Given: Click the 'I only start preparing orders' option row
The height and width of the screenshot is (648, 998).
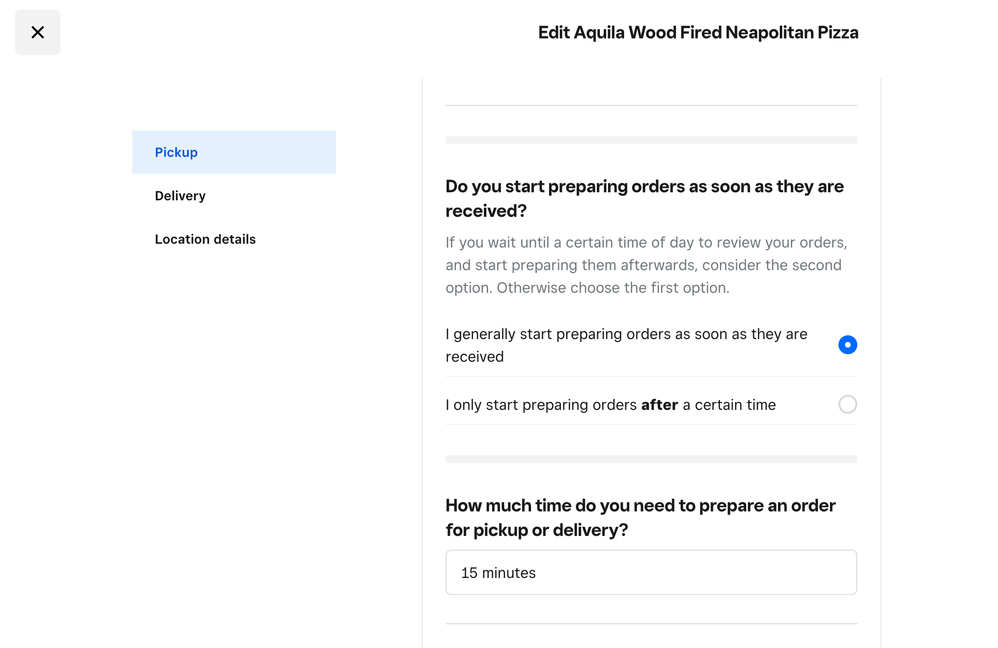Looking at the screenshot, I should (610, 405).
